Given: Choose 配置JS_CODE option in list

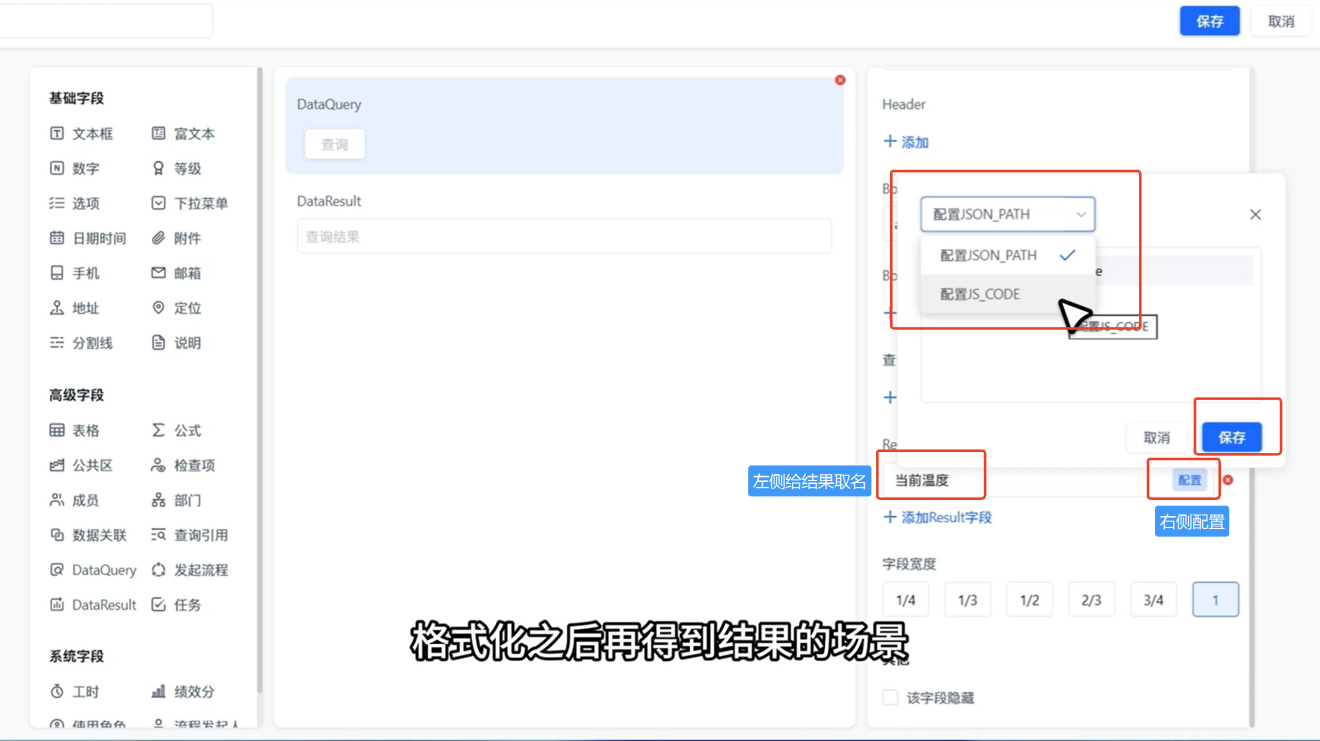Looking at the screenshot, I should coord(1008,294).
